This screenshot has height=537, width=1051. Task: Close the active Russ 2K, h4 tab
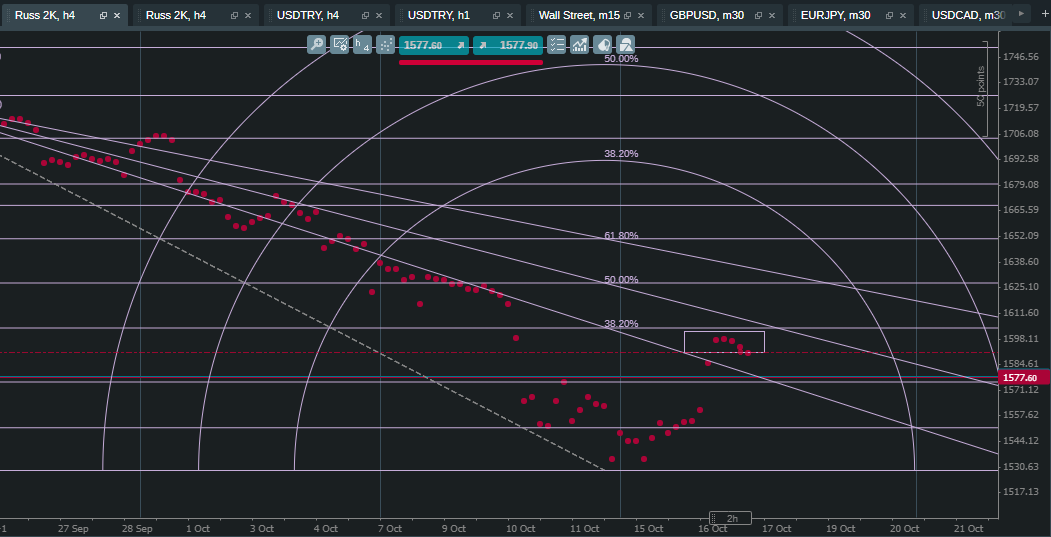pyautogui.click(x=117, y=15)
